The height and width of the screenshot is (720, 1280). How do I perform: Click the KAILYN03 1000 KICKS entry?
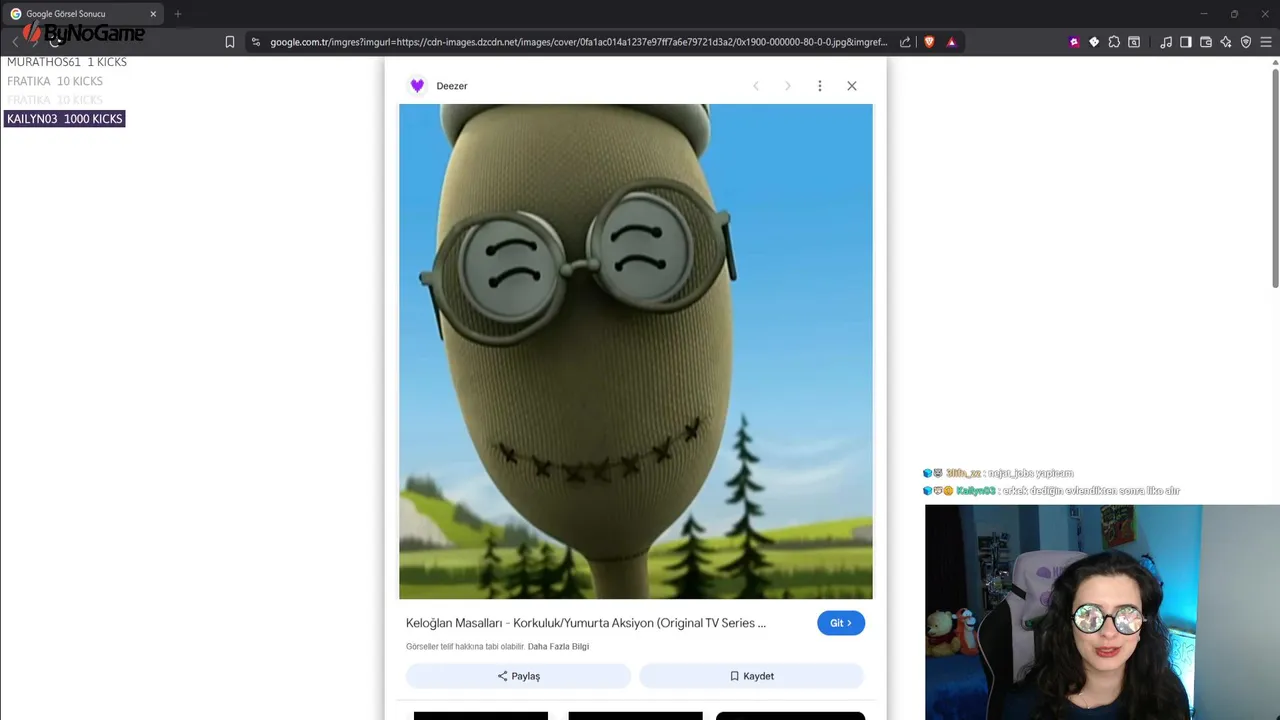tap(65, 119)
